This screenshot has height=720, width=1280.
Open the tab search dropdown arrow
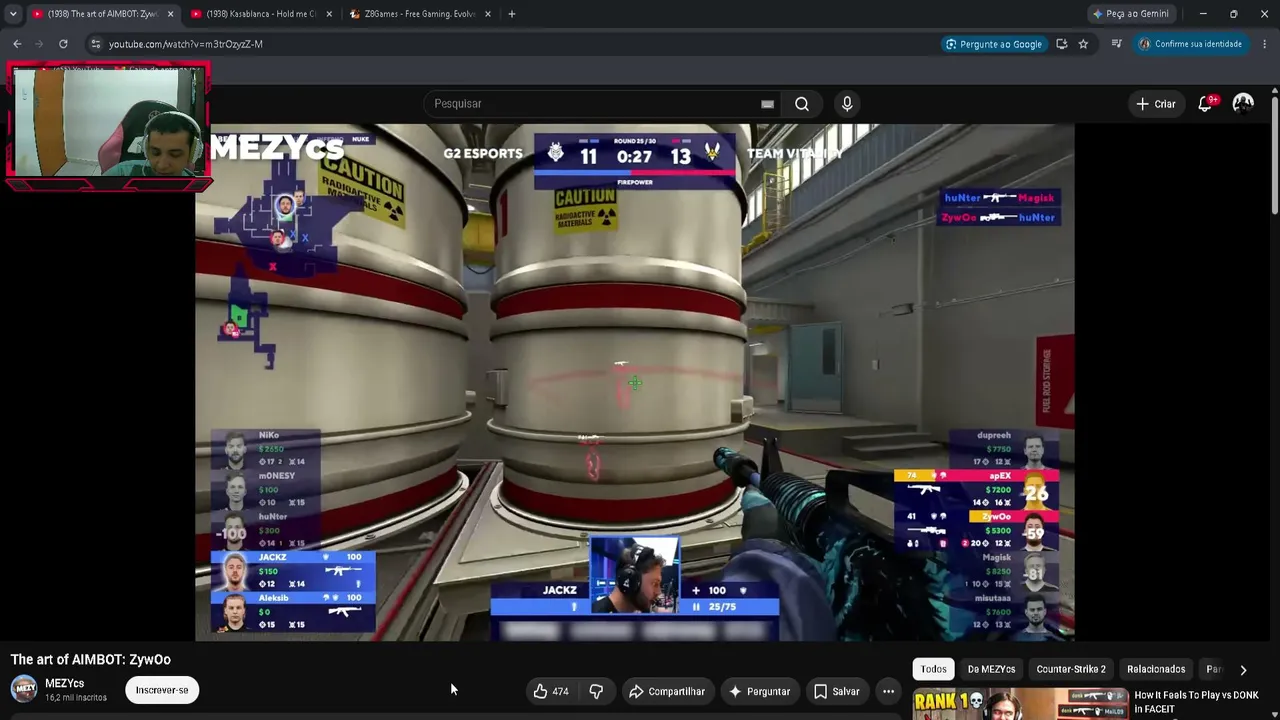pyautogui.click(x=13, y=14)
